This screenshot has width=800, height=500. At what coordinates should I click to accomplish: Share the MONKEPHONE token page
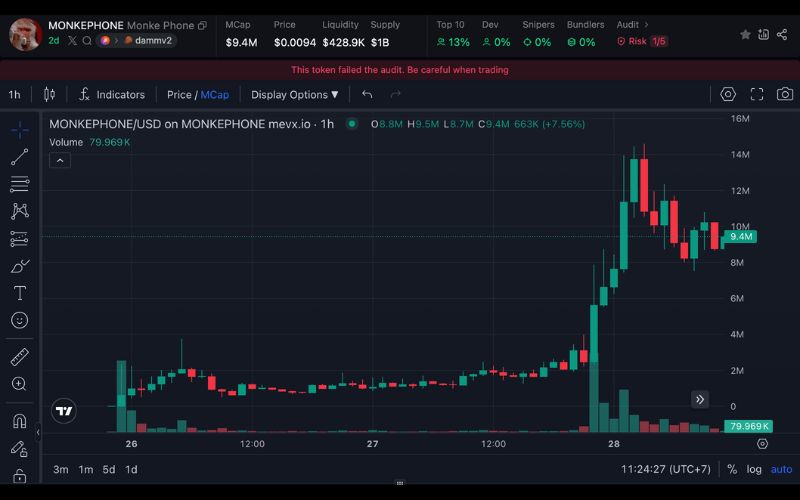tap(782, 34)
